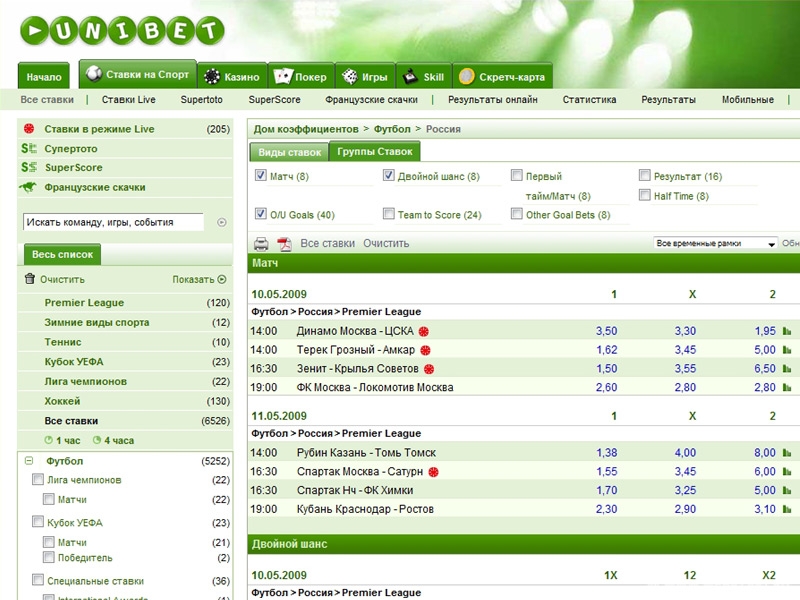The width and height of the screenshot is (800, 600).
Task: Open Premier League in the sidebar list
Action: [x=84, y=302]
